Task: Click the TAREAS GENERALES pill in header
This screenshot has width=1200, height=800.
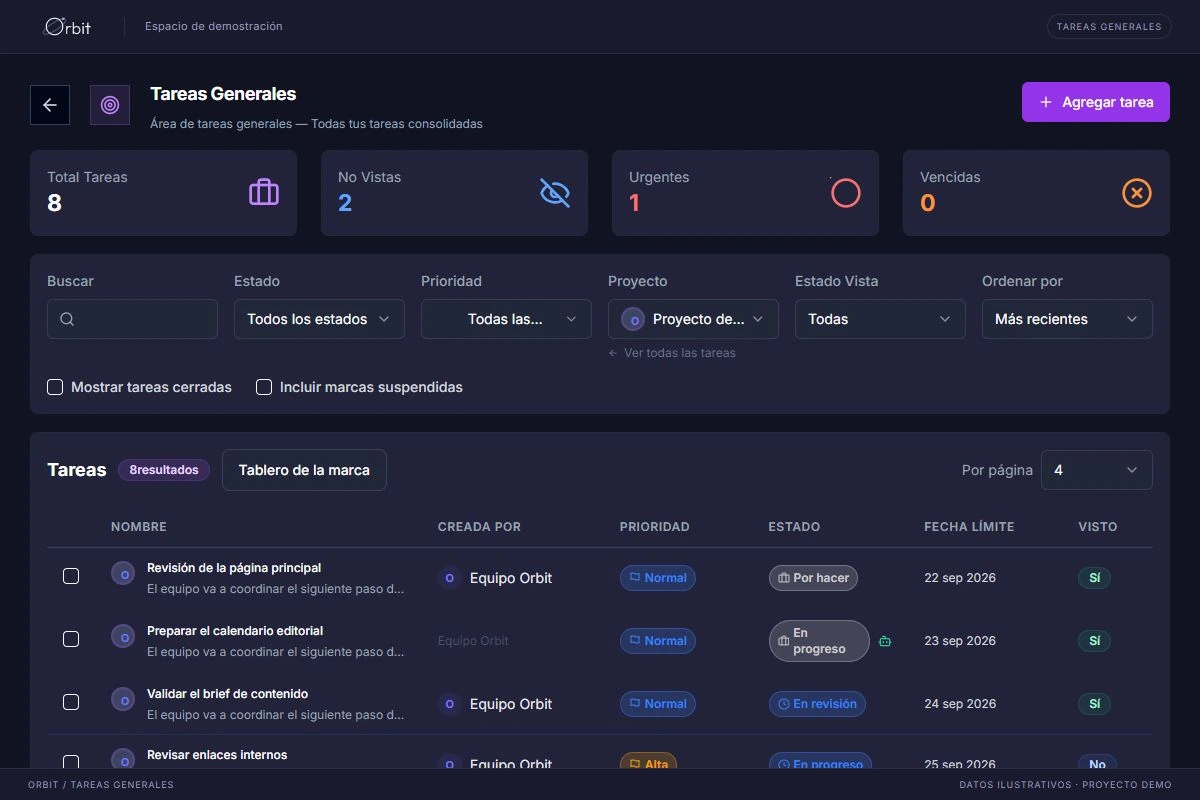Action: coord(1109,27)
